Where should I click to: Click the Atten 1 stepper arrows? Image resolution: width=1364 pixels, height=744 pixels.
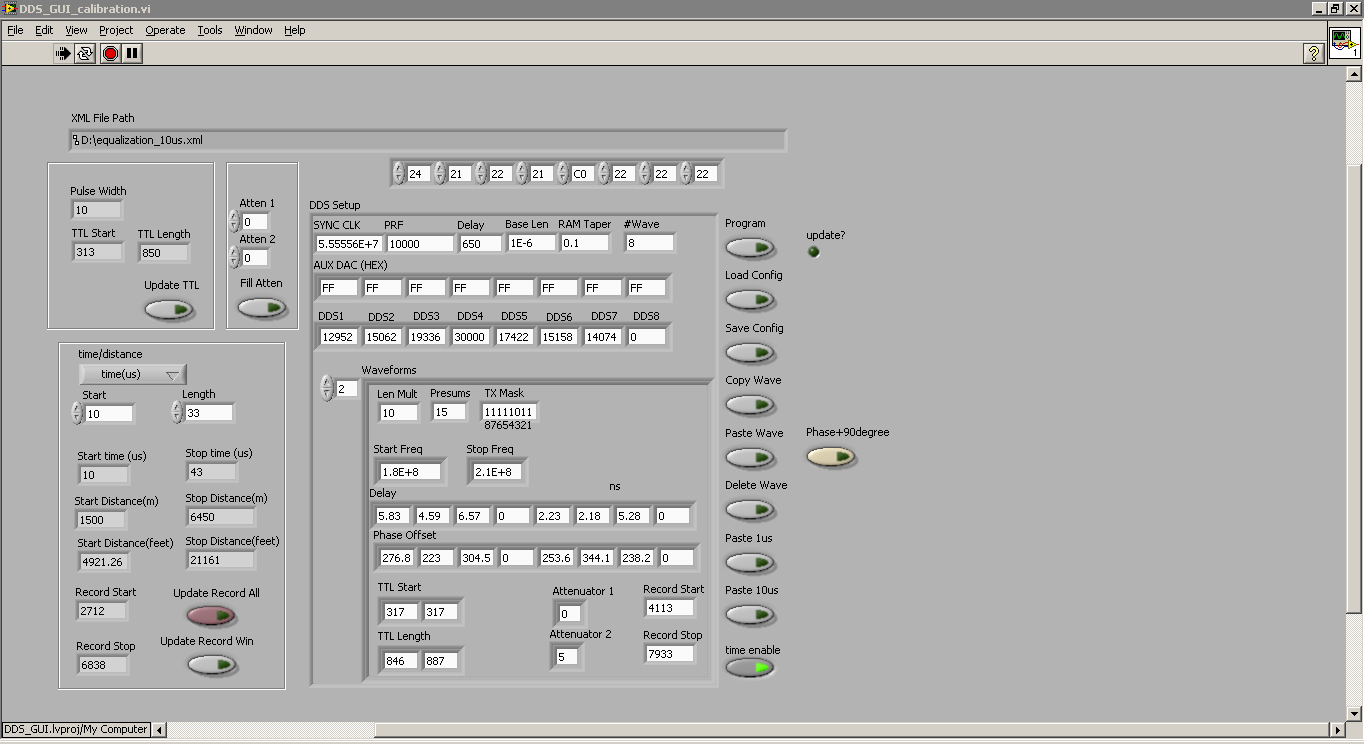coord(234,221)
